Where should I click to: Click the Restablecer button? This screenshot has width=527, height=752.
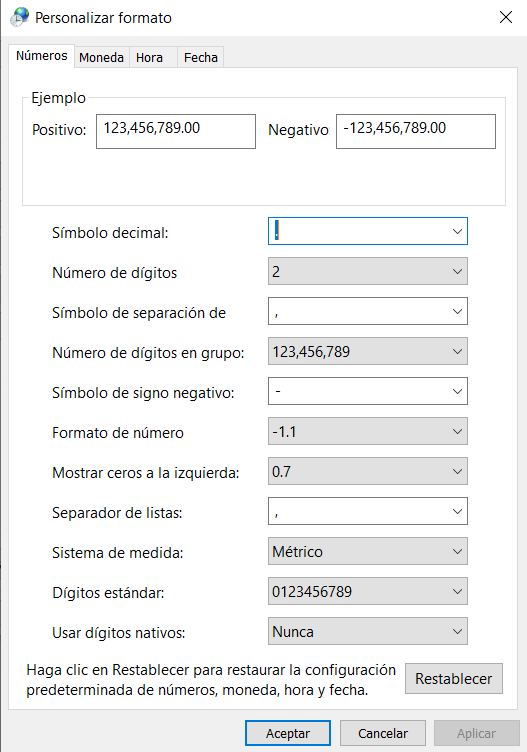tap(454, 679)
